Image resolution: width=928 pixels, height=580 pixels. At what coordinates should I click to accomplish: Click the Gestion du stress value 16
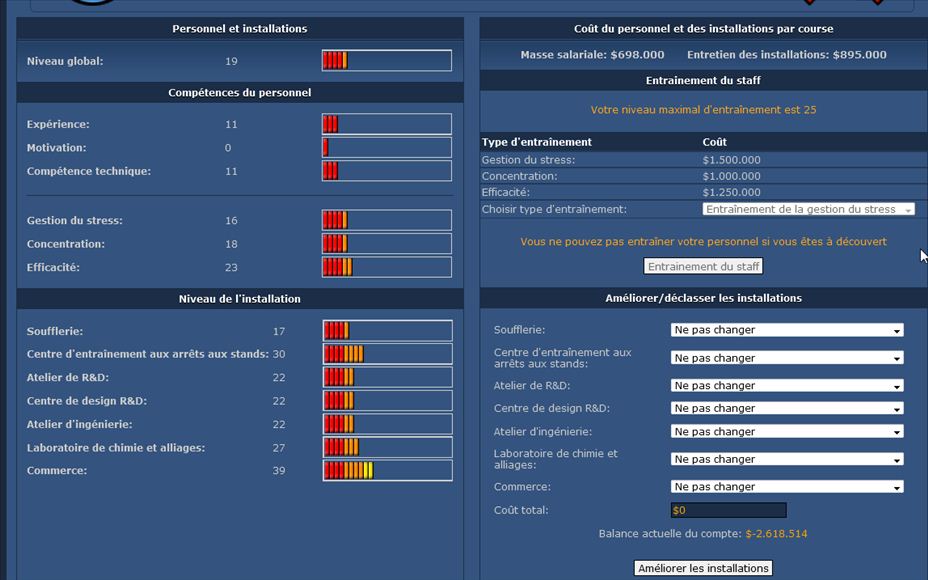point(231,221)
